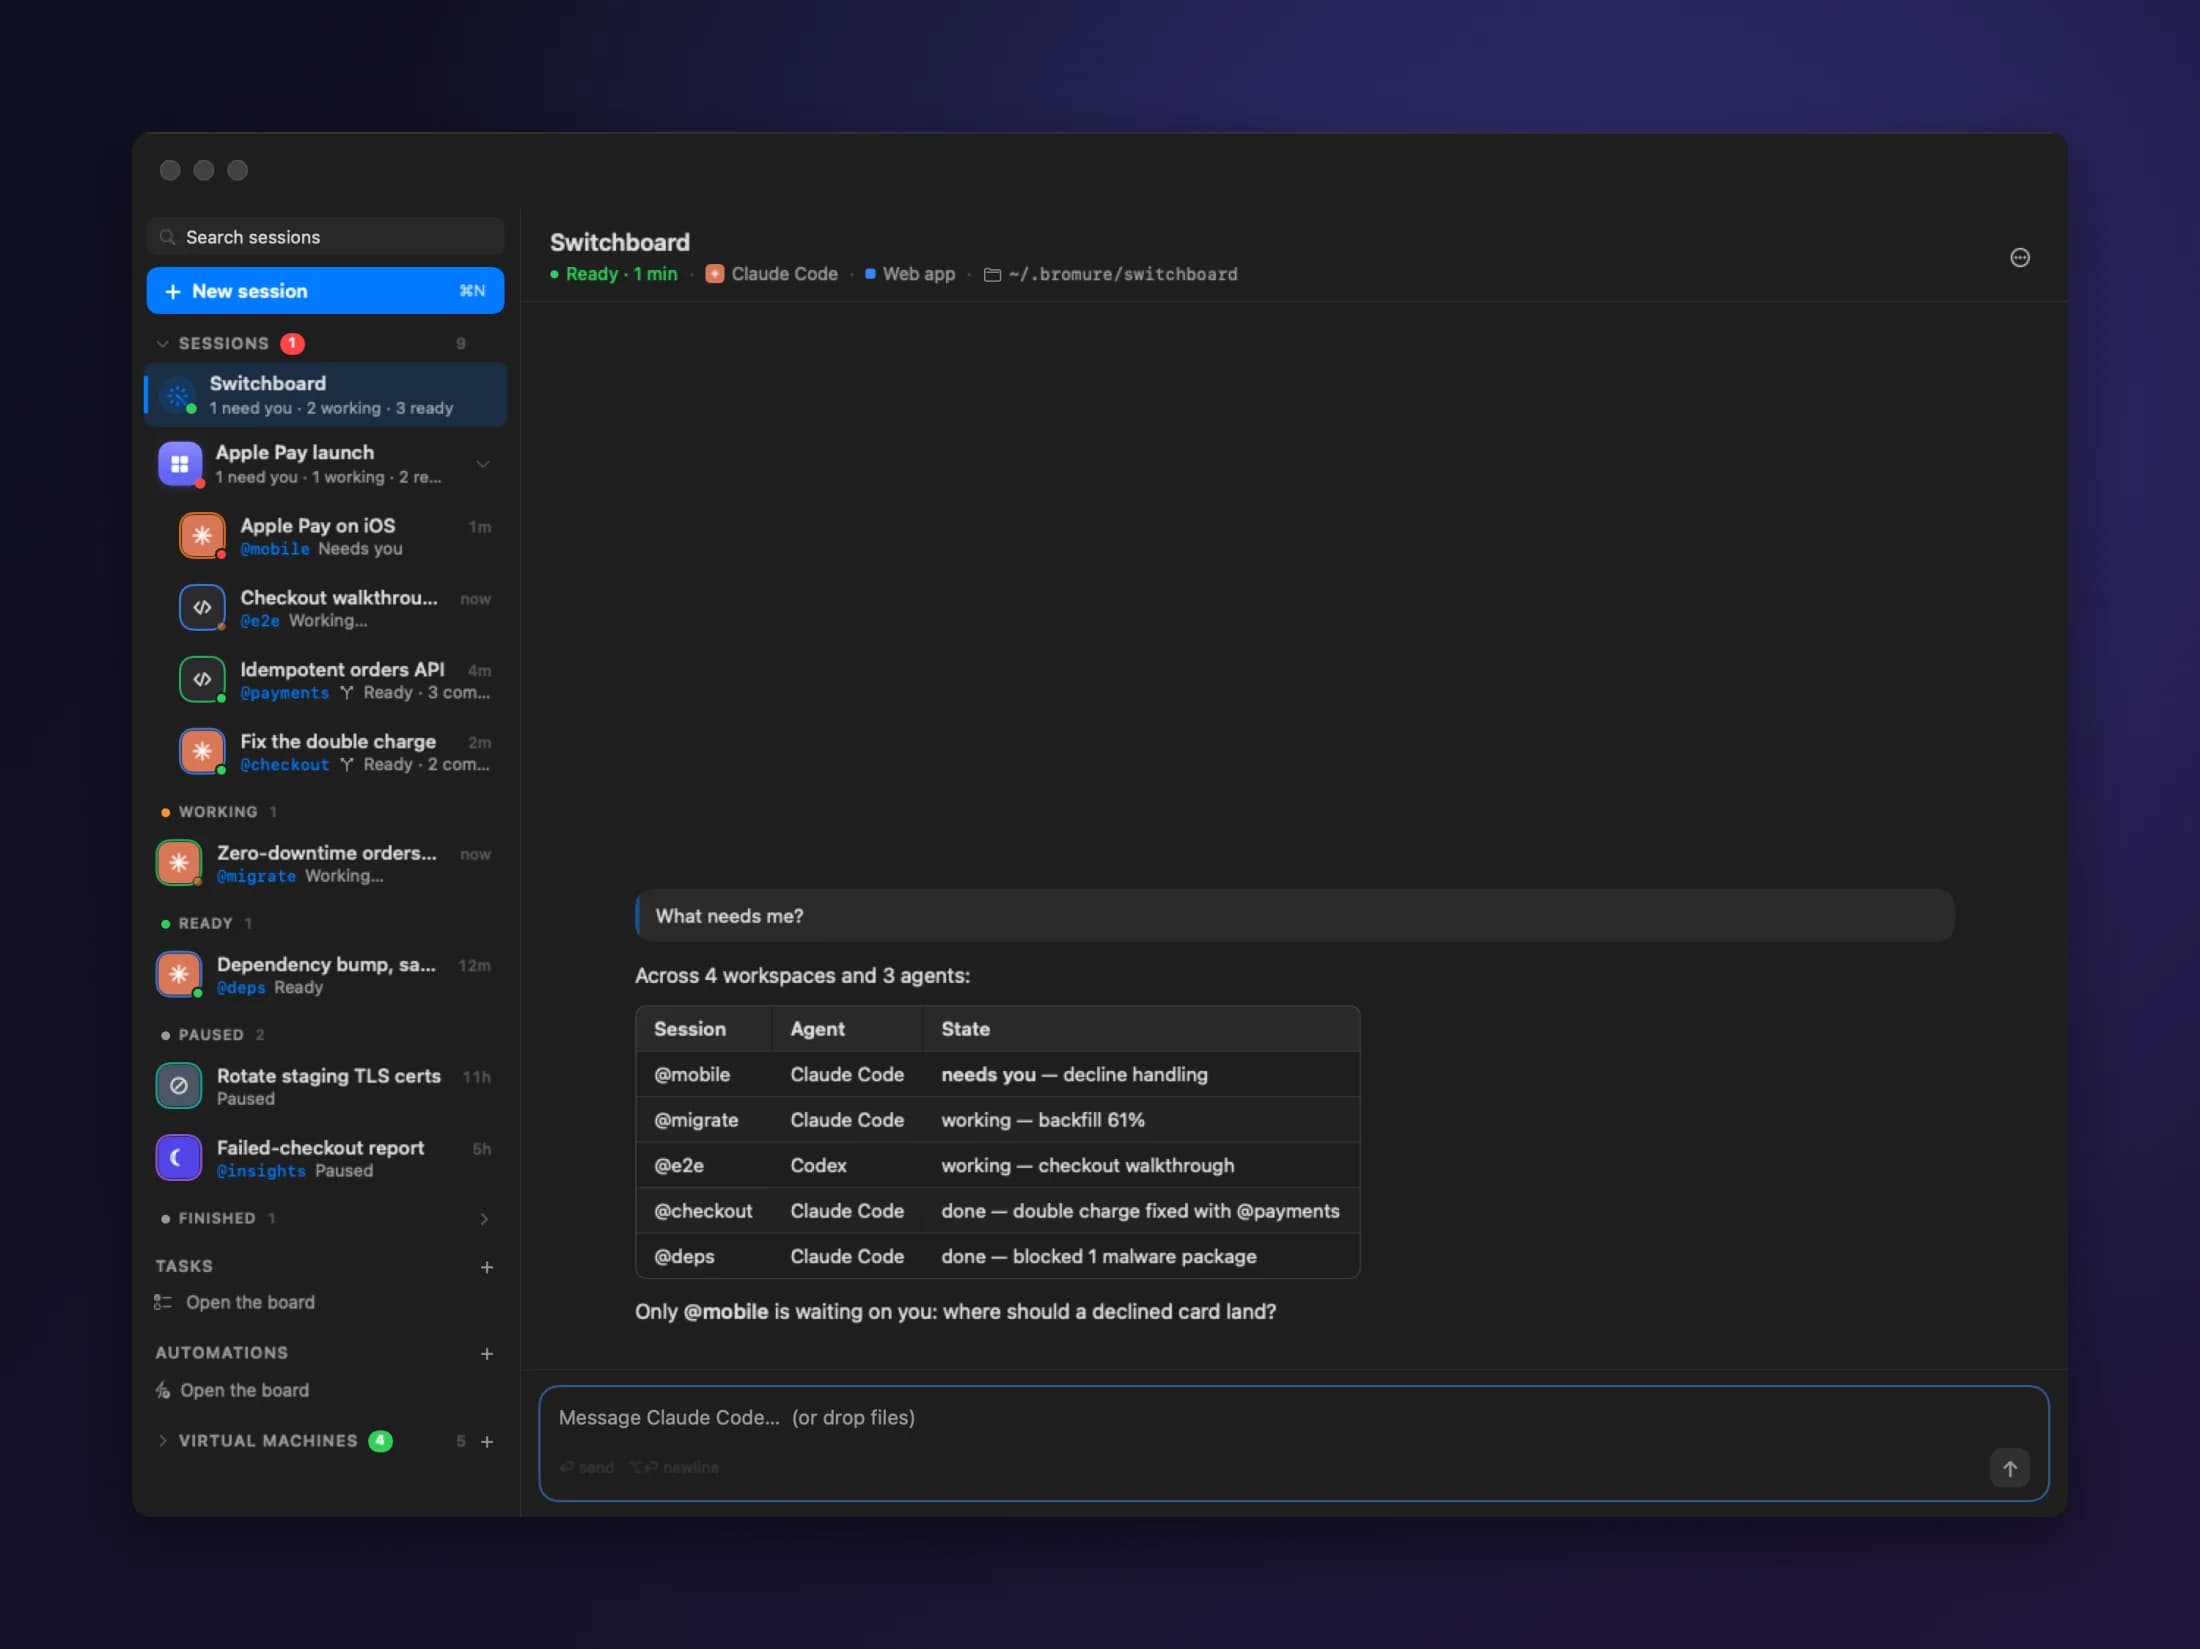Click the red SESSIONS notification badge
The width and height of the screenshot is (2200, 1649).
[x=292, y=344]
